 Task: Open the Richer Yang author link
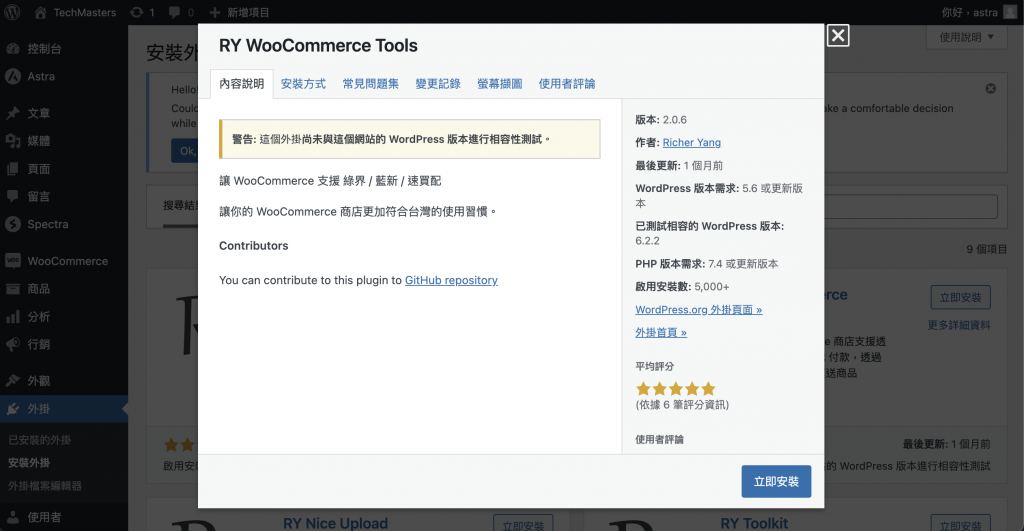click(692, 142)
